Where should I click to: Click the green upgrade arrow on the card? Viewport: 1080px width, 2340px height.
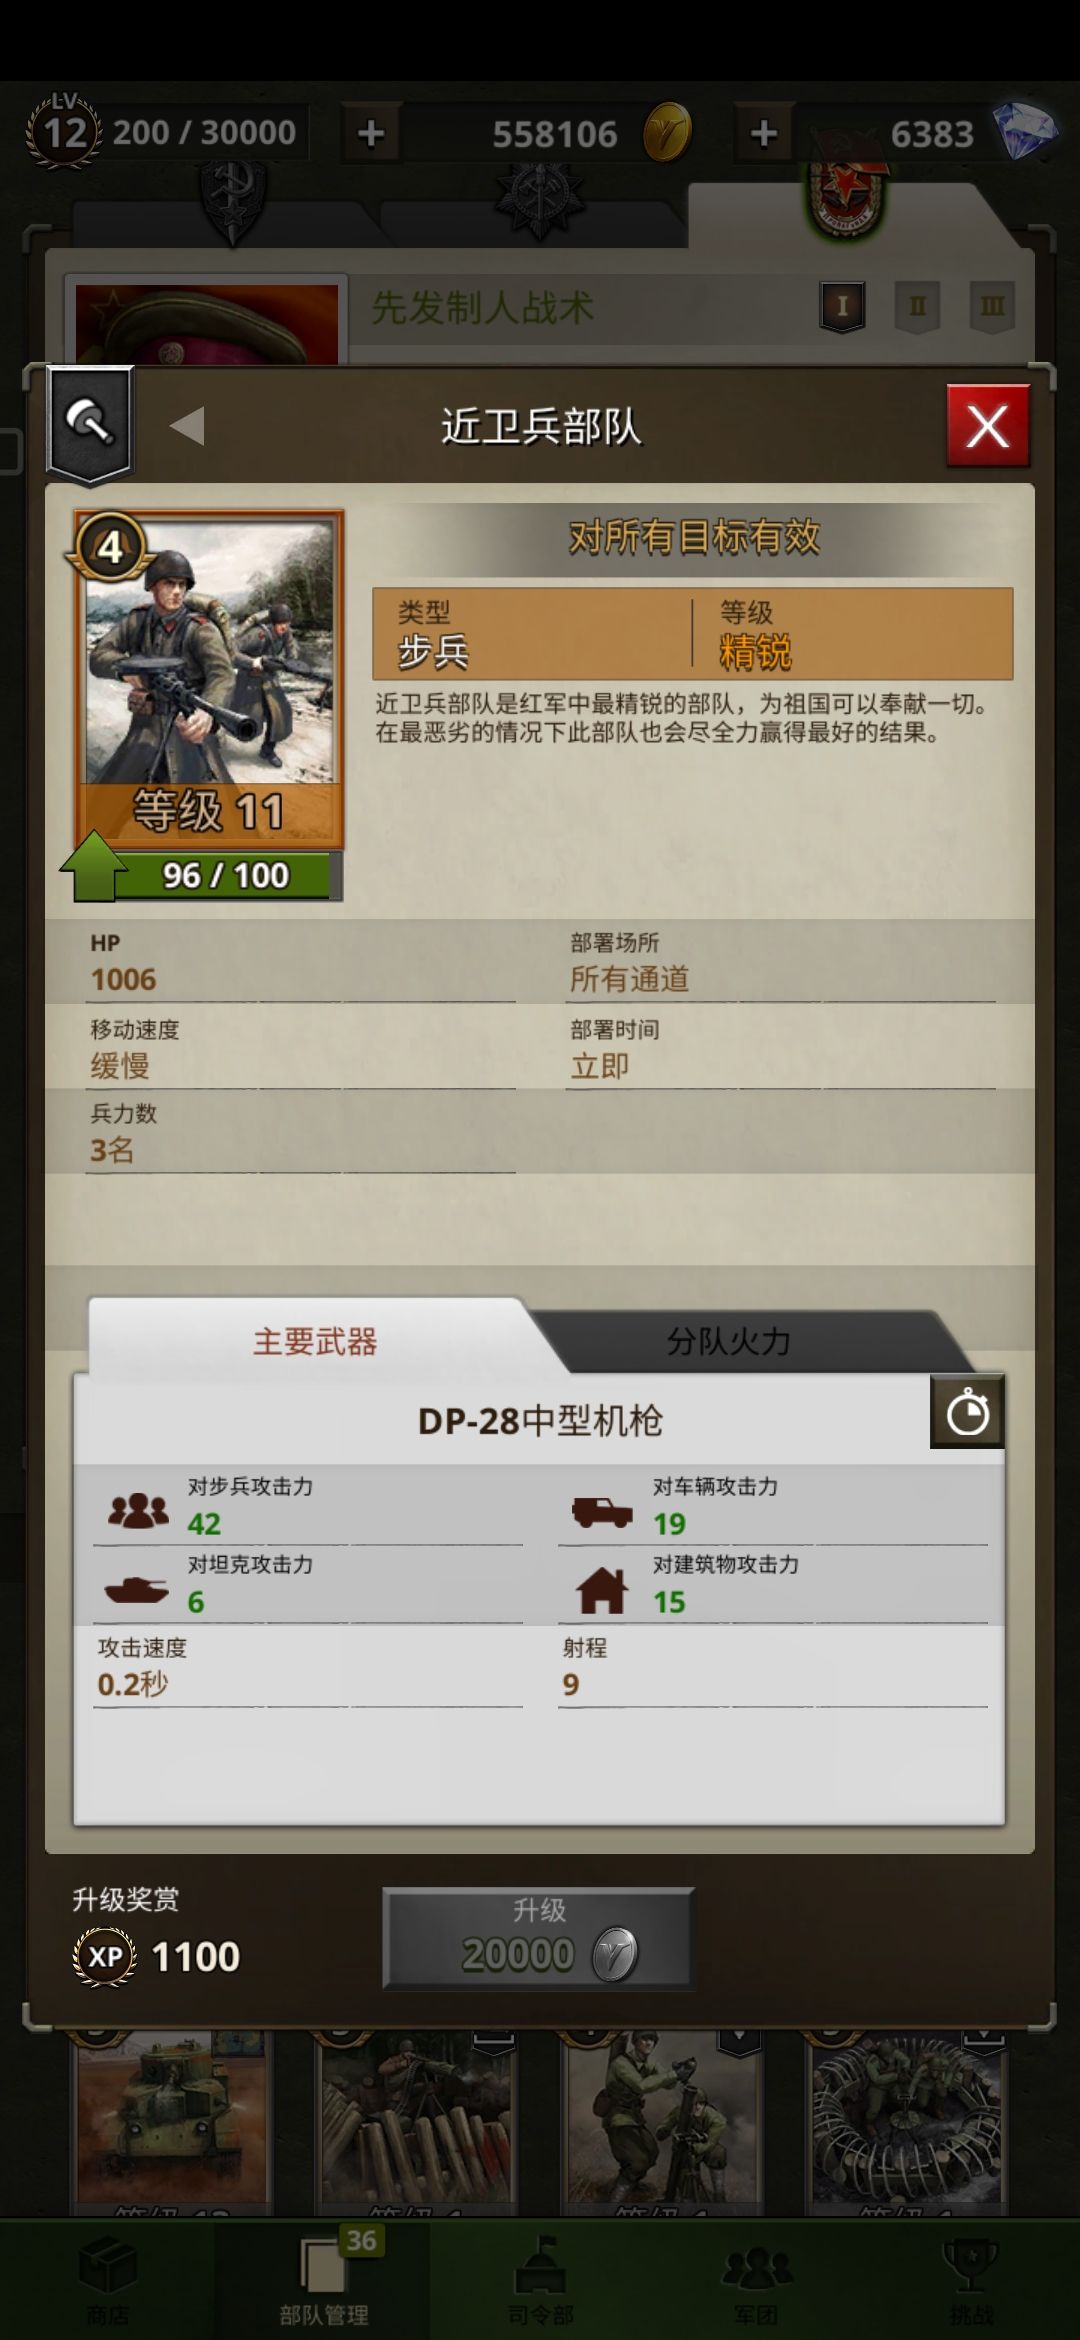click(94, 866)
